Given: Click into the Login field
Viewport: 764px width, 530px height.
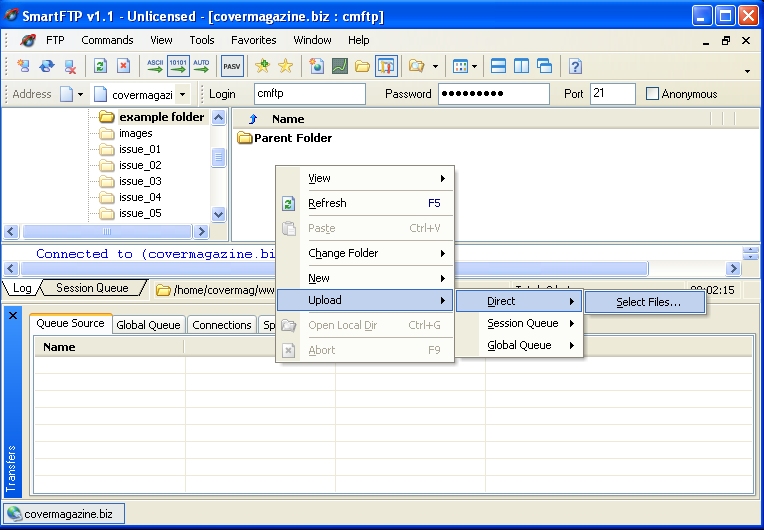Looking at the screenshot, I should tap(309, 94).
